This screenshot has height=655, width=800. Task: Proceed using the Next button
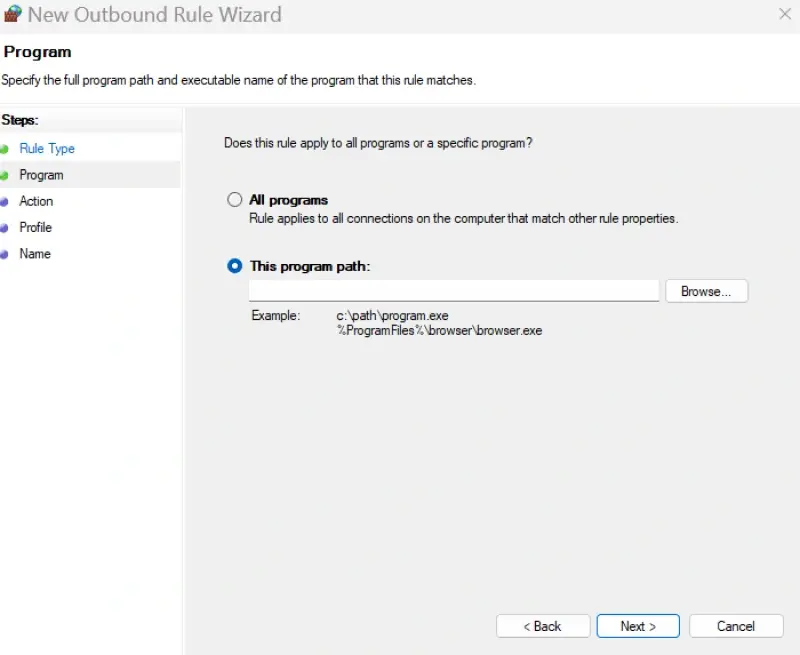tap(637, 626)
